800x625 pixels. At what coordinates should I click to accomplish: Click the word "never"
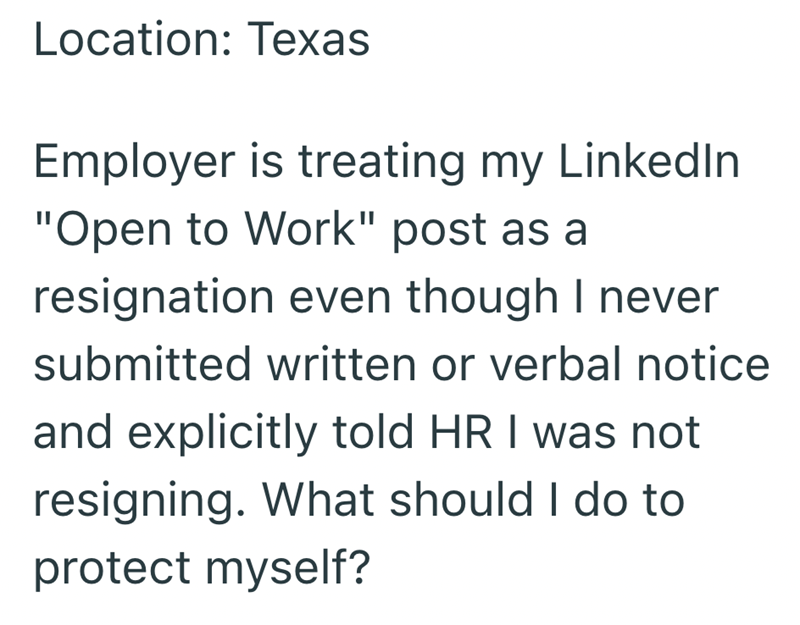pos(659,300)
